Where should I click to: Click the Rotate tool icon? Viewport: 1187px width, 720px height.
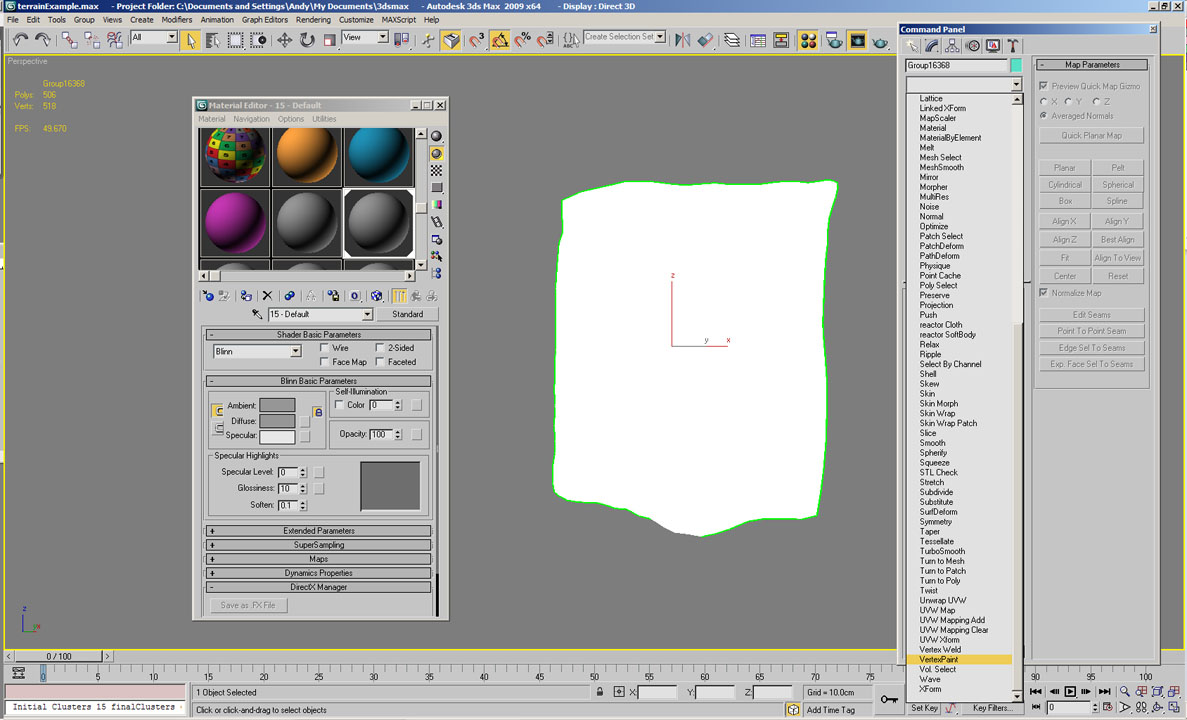[307, 40]
